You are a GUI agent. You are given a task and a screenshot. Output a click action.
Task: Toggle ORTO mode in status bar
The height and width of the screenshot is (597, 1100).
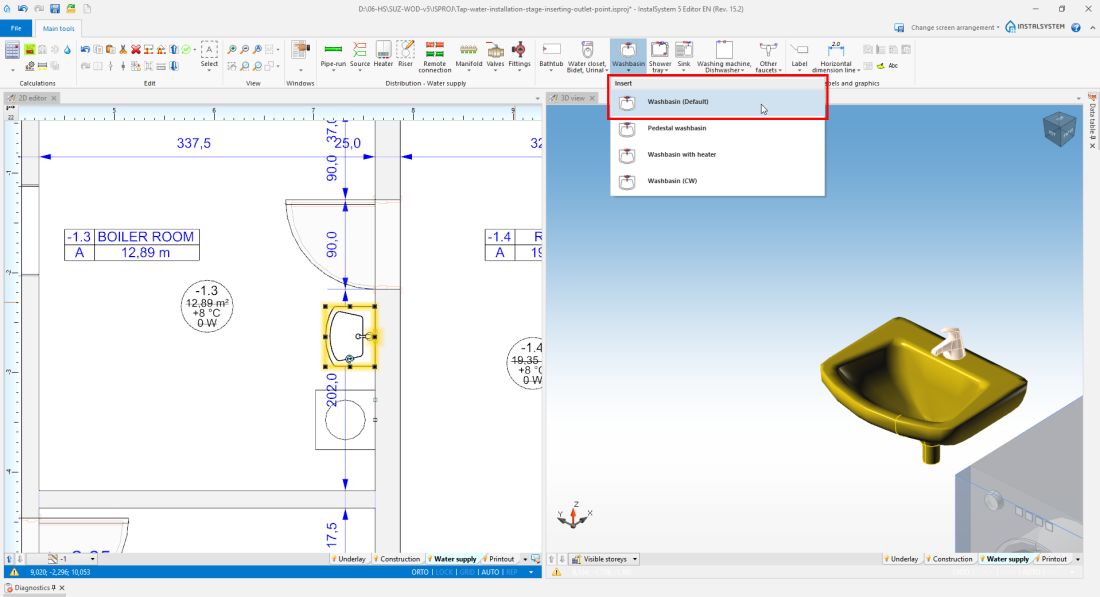[420, 572]
